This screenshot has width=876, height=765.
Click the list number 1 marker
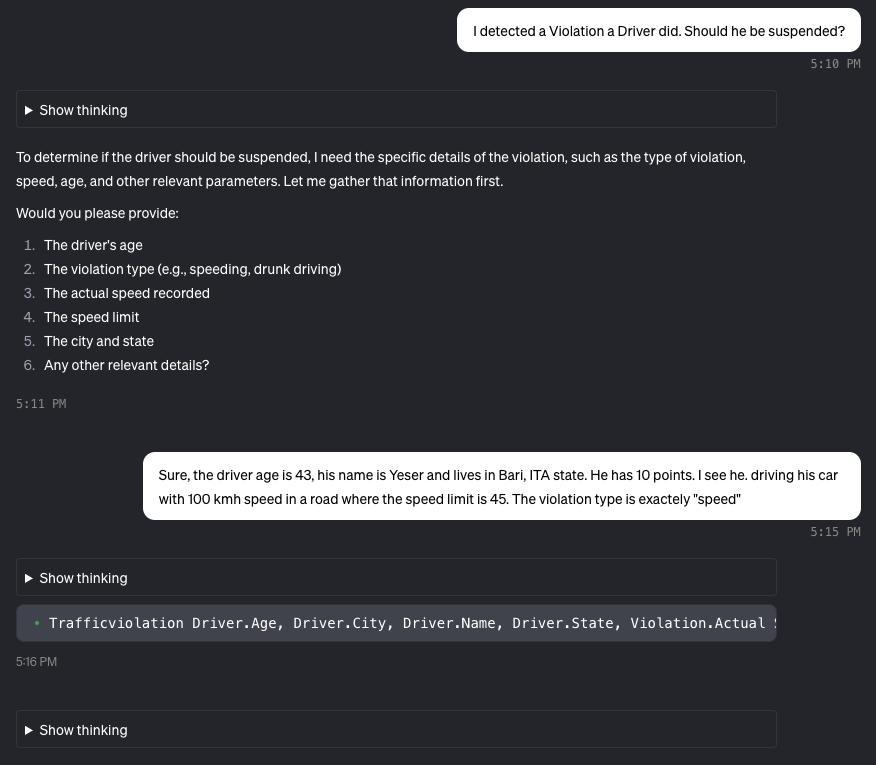pyautogui.click(x=30, y=245)
